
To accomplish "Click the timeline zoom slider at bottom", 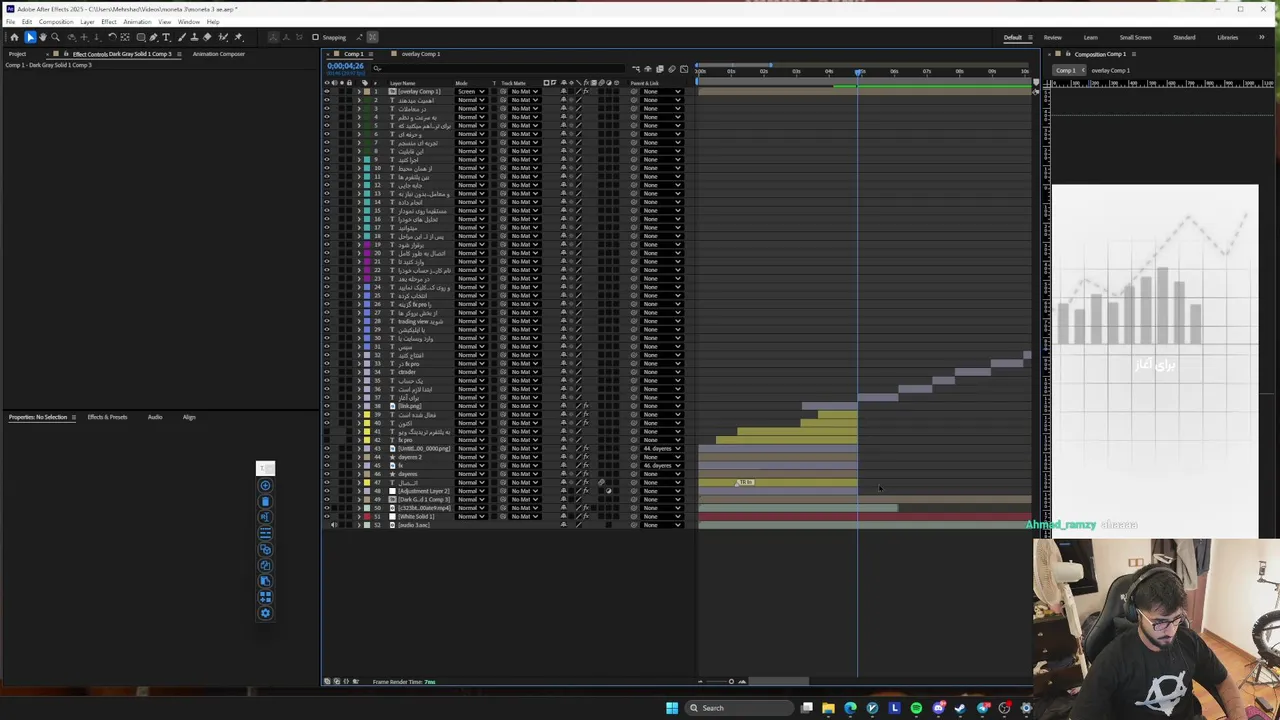I will [731, 682].
